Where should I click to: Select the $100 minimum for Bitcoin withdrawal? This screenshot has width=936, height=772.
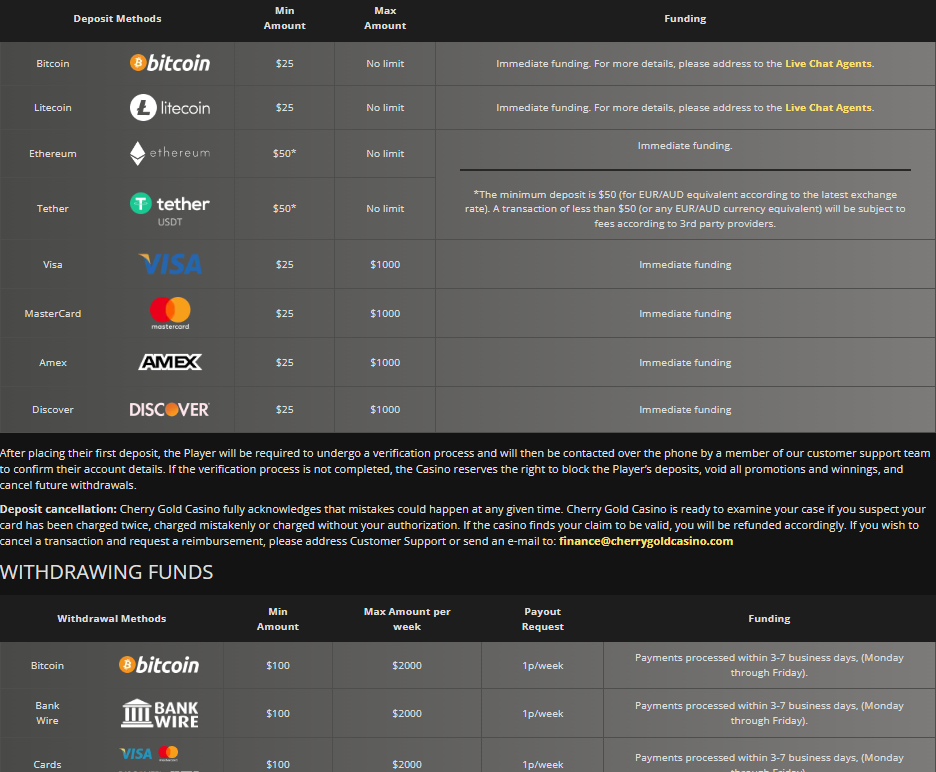278,665
